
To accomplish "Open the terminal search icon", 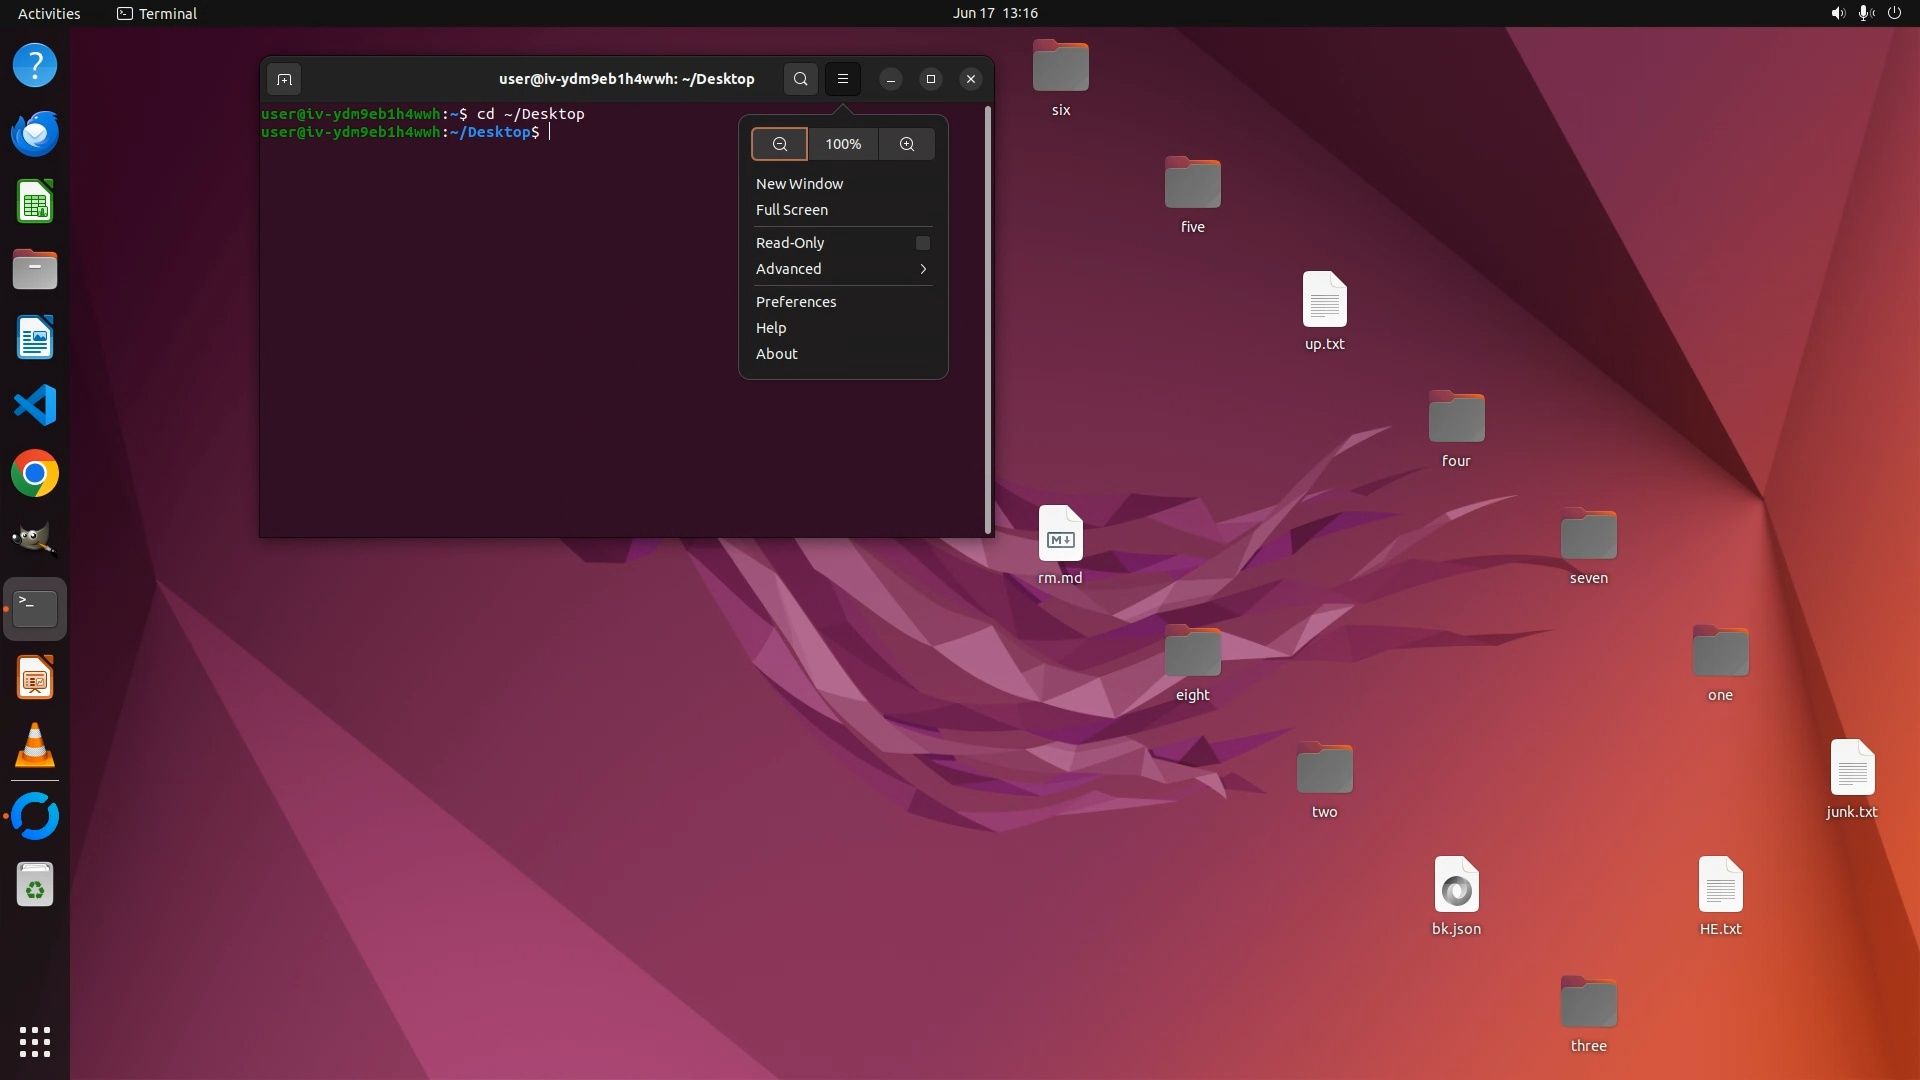I will (x=800, y=79).
